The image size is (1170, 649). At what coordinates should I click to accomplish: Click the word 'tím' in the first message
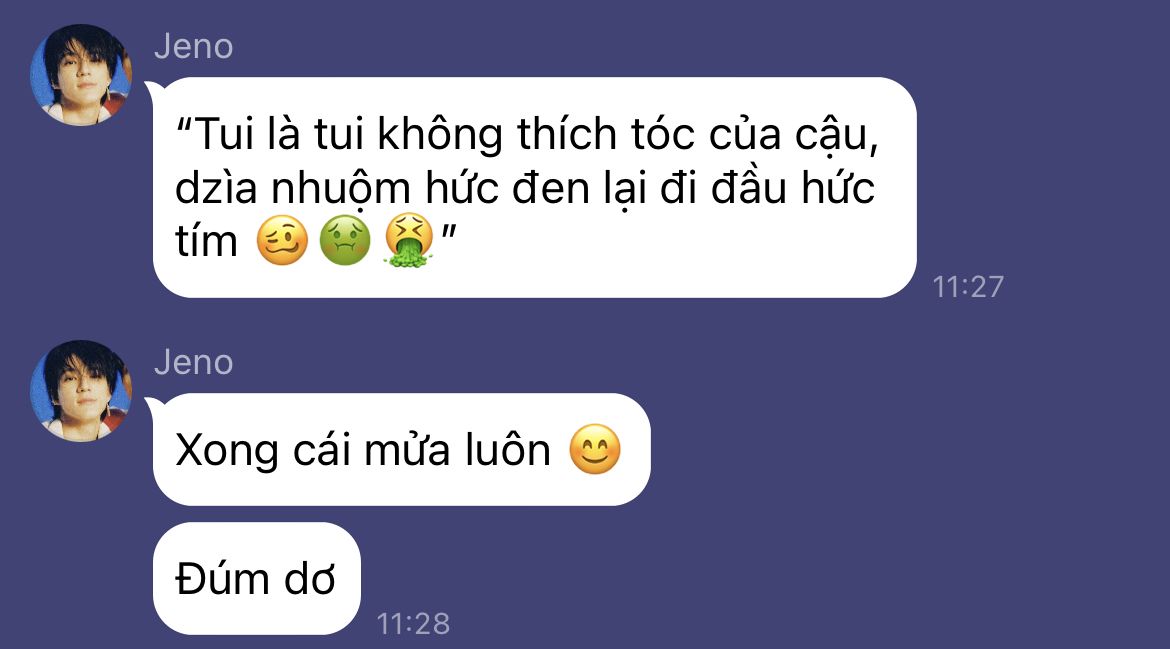point(207,240)
